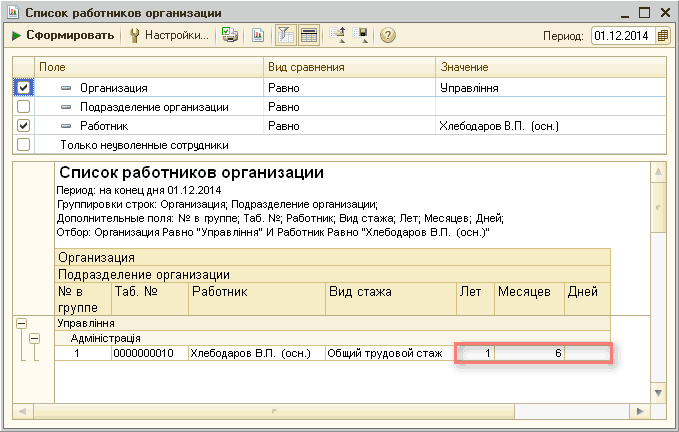Click the save settings icon

pos(360,35)
